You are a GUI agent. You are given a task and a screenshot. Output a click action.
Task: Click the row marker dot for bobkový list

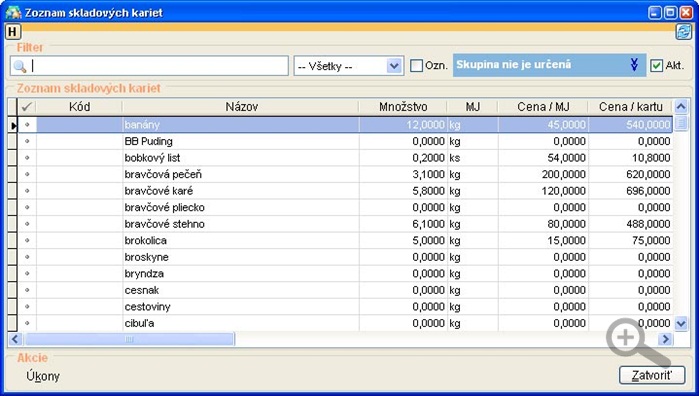(27, 157)
